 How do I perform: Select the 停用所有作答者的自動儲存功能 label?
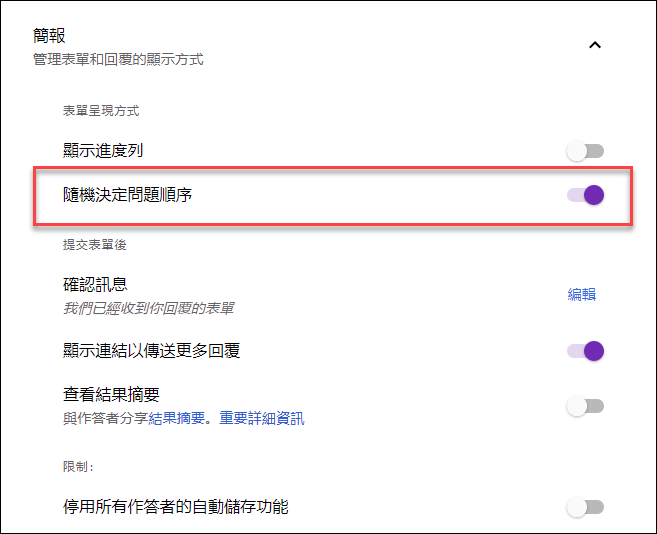(x=176, y=506)
